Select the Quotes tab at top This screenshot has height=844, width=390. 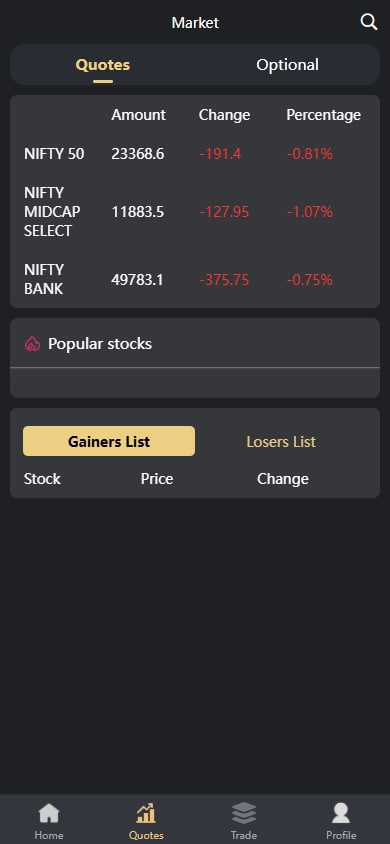pos(103,65)
